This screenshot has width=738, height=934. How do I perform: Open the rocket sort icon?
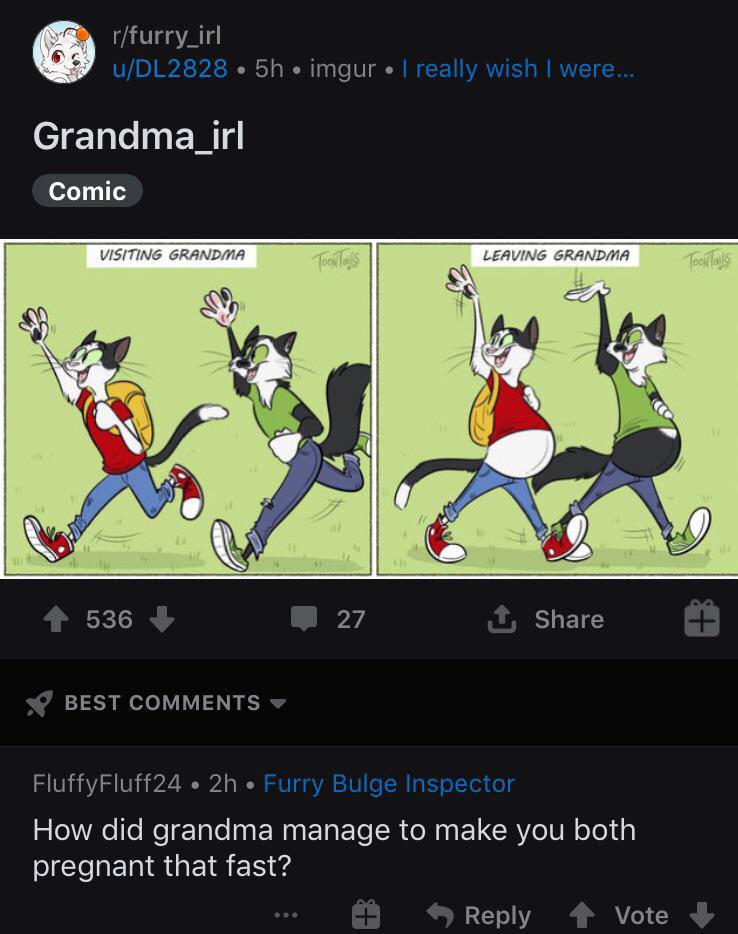click(x=39, y=703)
